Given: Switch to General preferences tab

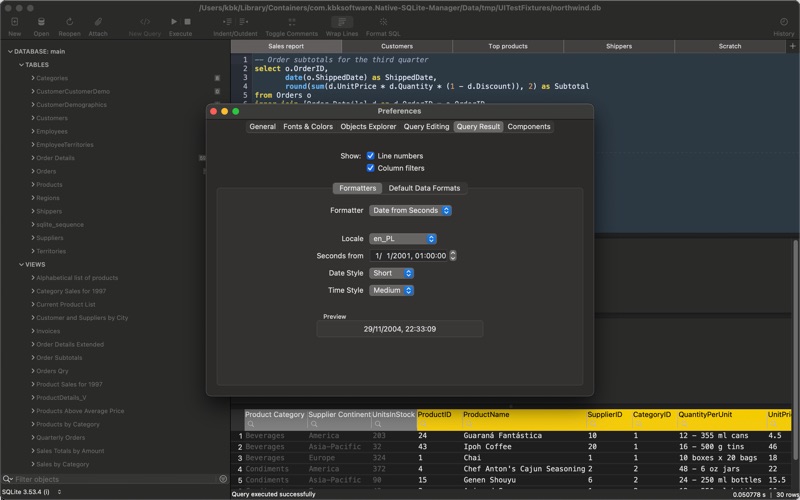Looking at the screenshot, I should 262,127.
